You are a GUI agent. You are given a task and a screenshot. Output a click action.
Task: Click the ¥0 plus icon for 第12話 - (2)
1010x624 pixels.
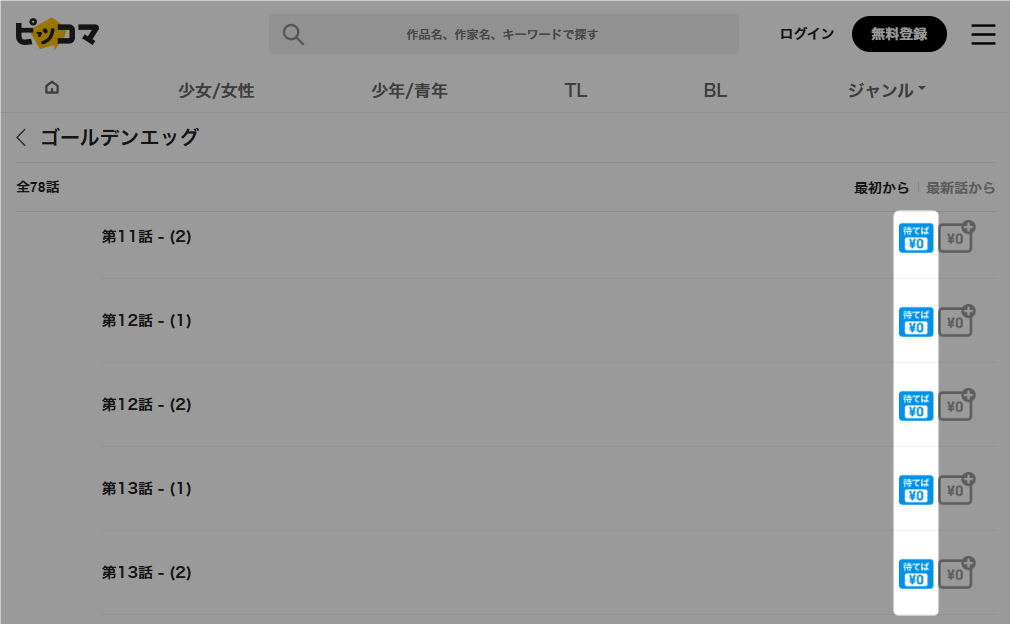[957, 404]
